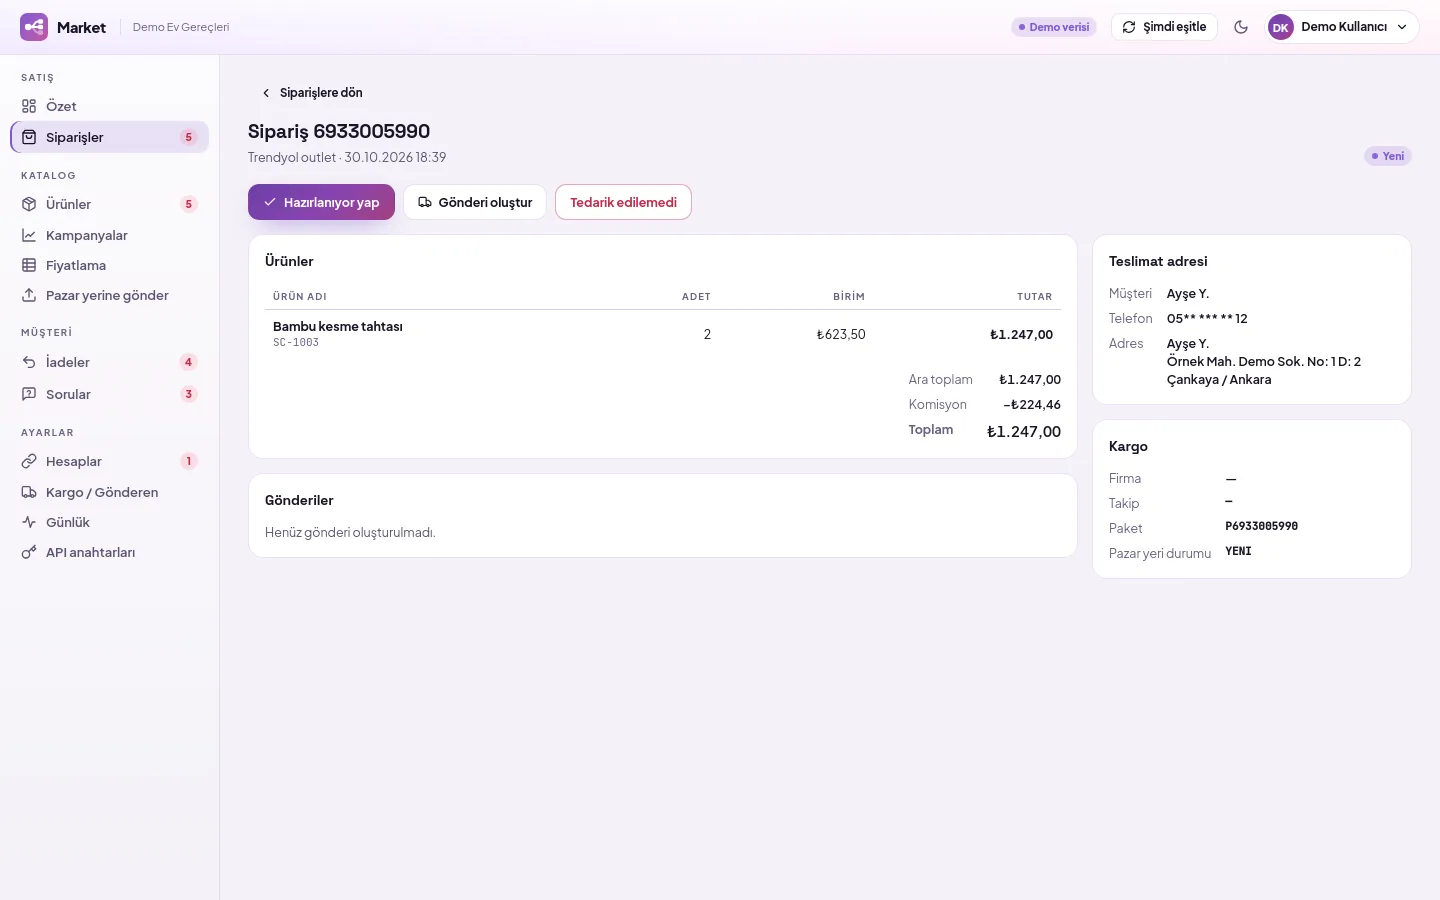1440x900 pixels.
Task: Click the Pazar yerine gönder upload icon
Action: pyautogui.click(x=29, y=295)
